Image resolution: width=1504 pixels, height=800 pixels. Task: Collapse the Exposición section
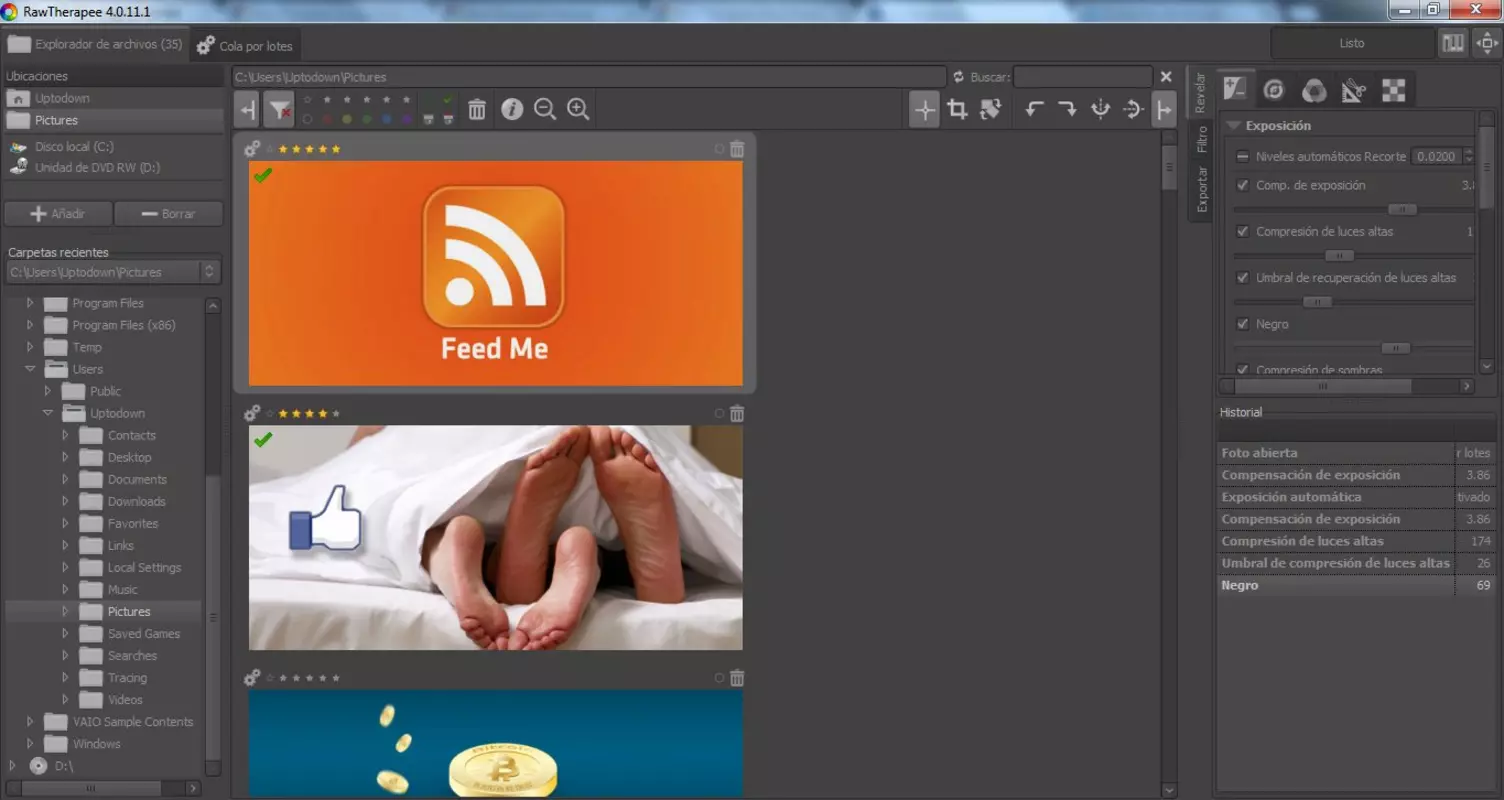point(1234,126)
